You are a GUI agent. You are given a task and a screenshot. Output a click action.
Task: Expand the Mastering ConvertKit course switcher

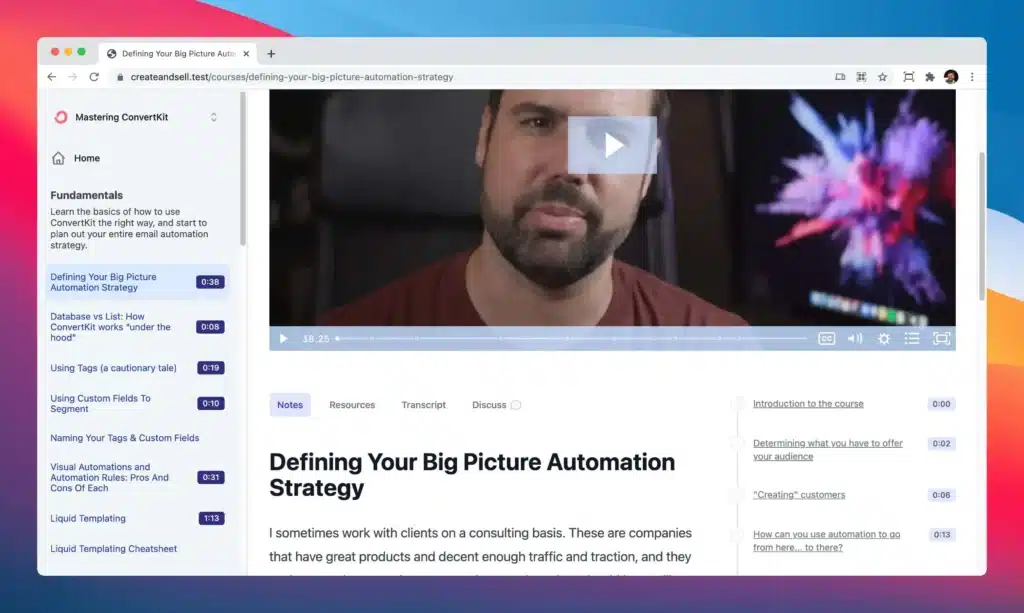click(x=213, y=117)
